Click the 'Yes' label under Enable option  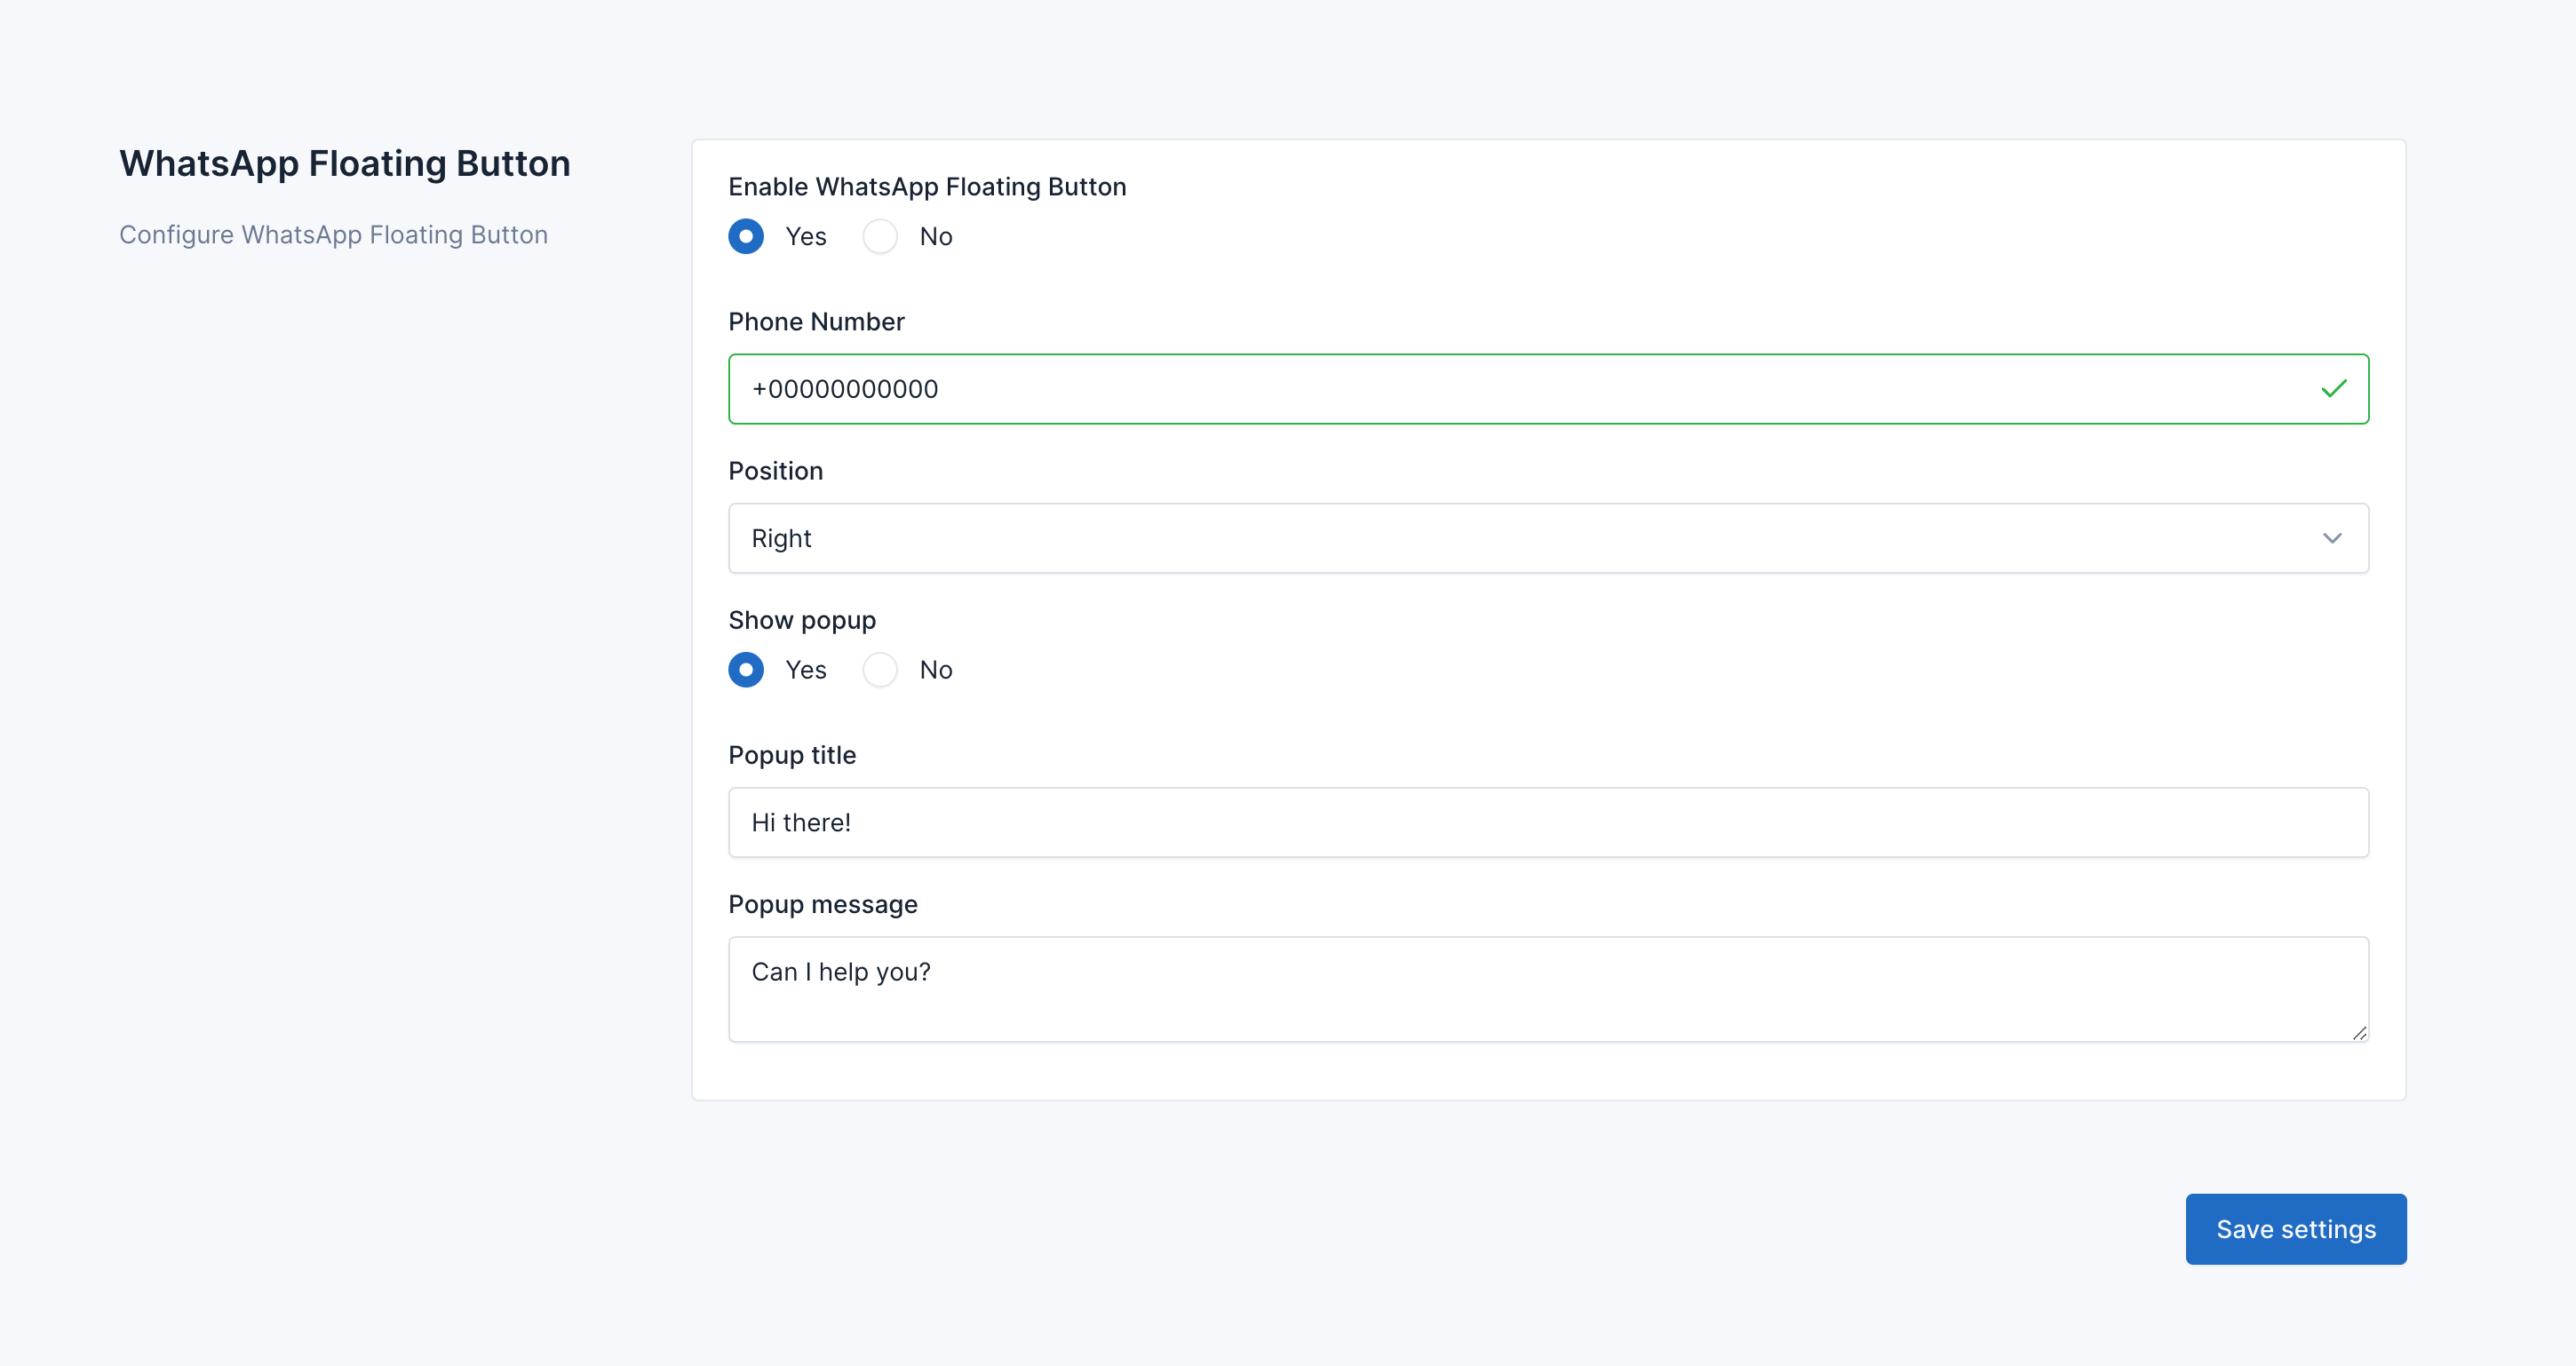tap(806, 237)
